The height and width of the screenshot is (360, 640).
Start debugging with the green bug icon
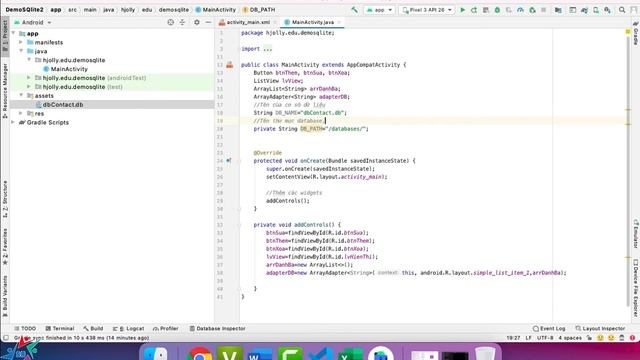click(x=497, y=10)
